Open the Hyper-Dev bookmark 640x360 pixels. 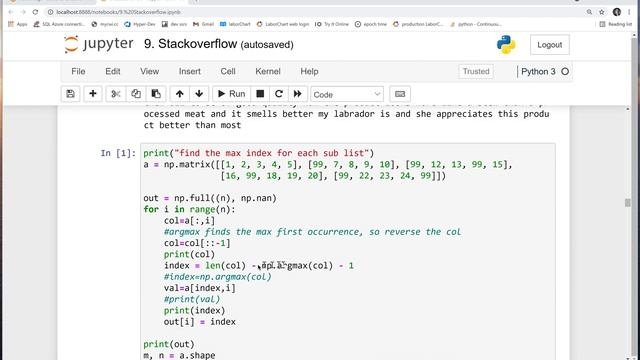click(x=140, y=24)
